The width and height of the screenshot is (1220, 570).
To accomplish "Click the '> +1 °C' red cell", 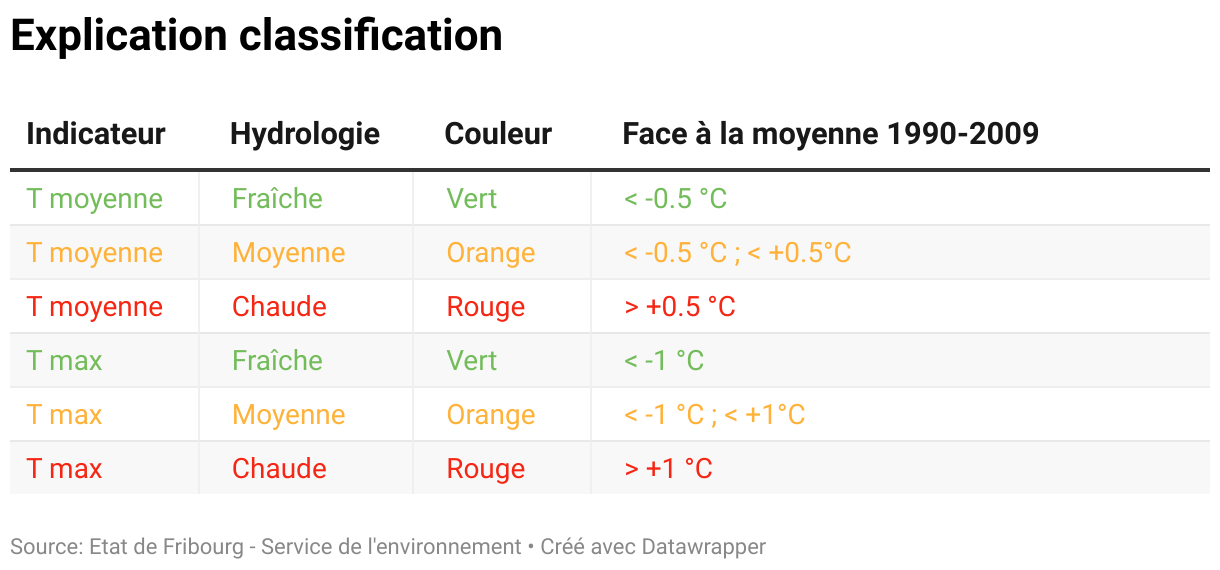I will coord(668,469).
